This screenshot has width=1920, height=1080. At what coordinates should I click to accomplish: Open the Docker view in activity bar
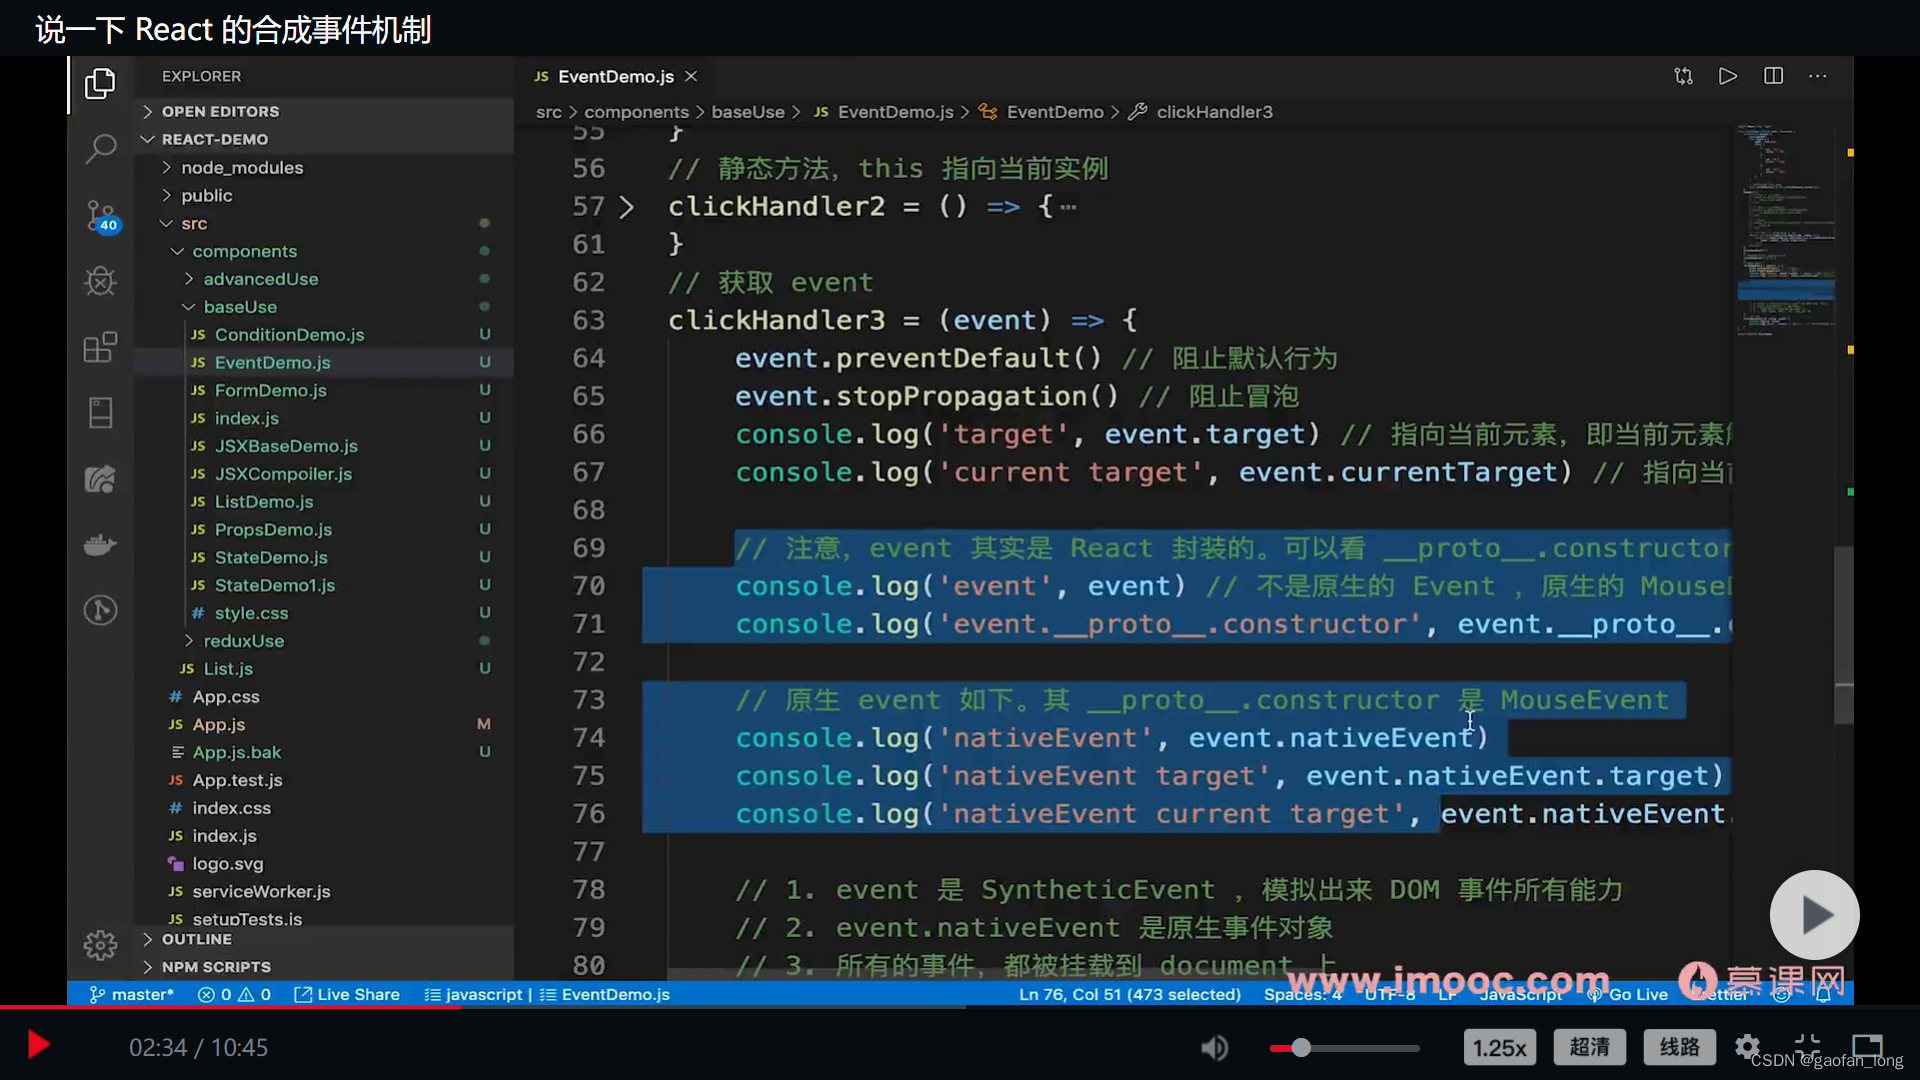(100, 545)
